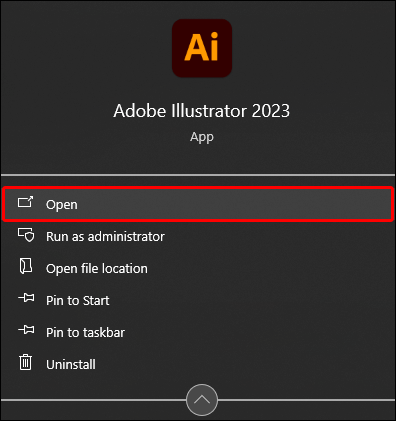Click the pin icon beside Pin to Start
This screenshot has height=421, width=396.
[x=26, y=298]
